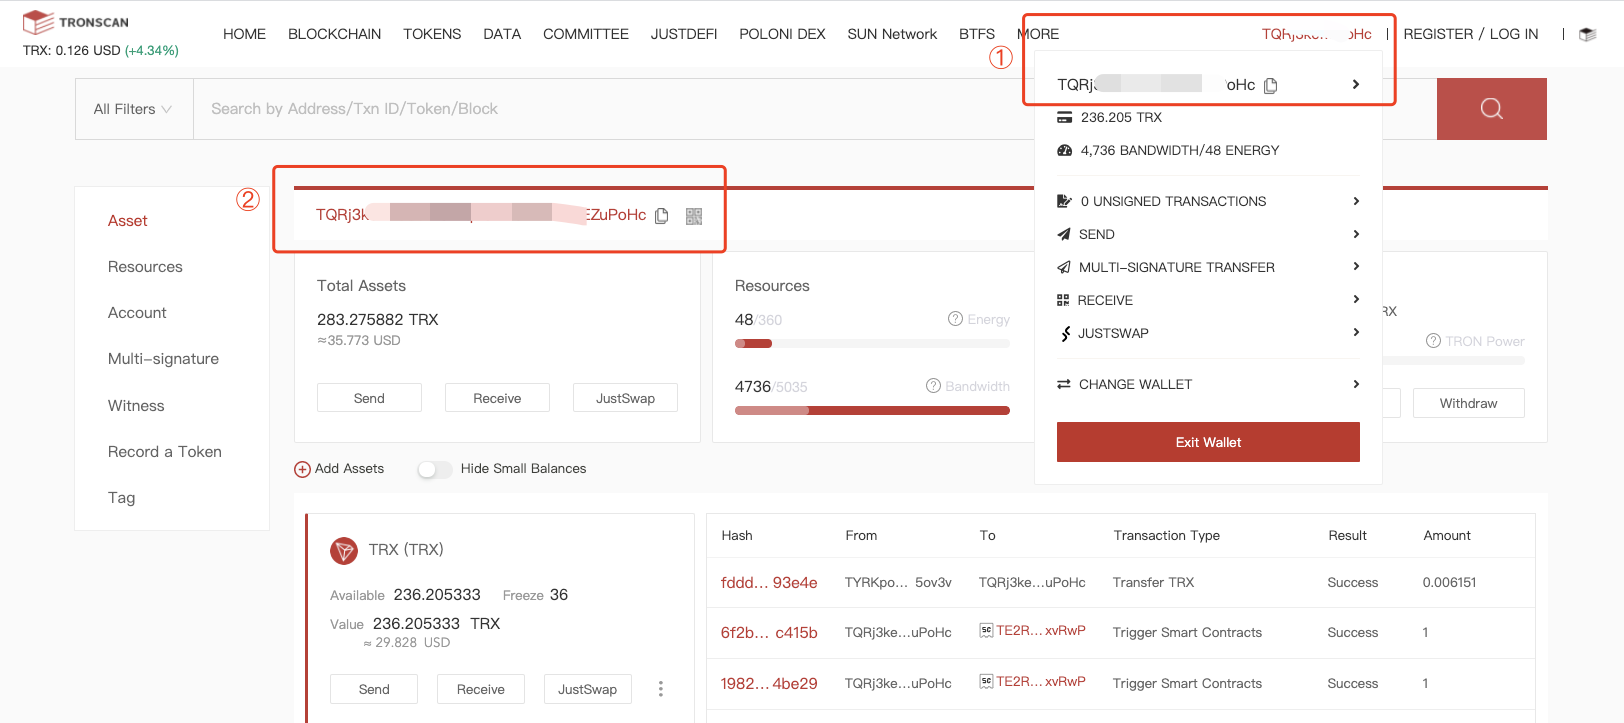Open the COMMITTEE menu
1624x723 pixels.
pyautogui.click(x=586, y=34)
